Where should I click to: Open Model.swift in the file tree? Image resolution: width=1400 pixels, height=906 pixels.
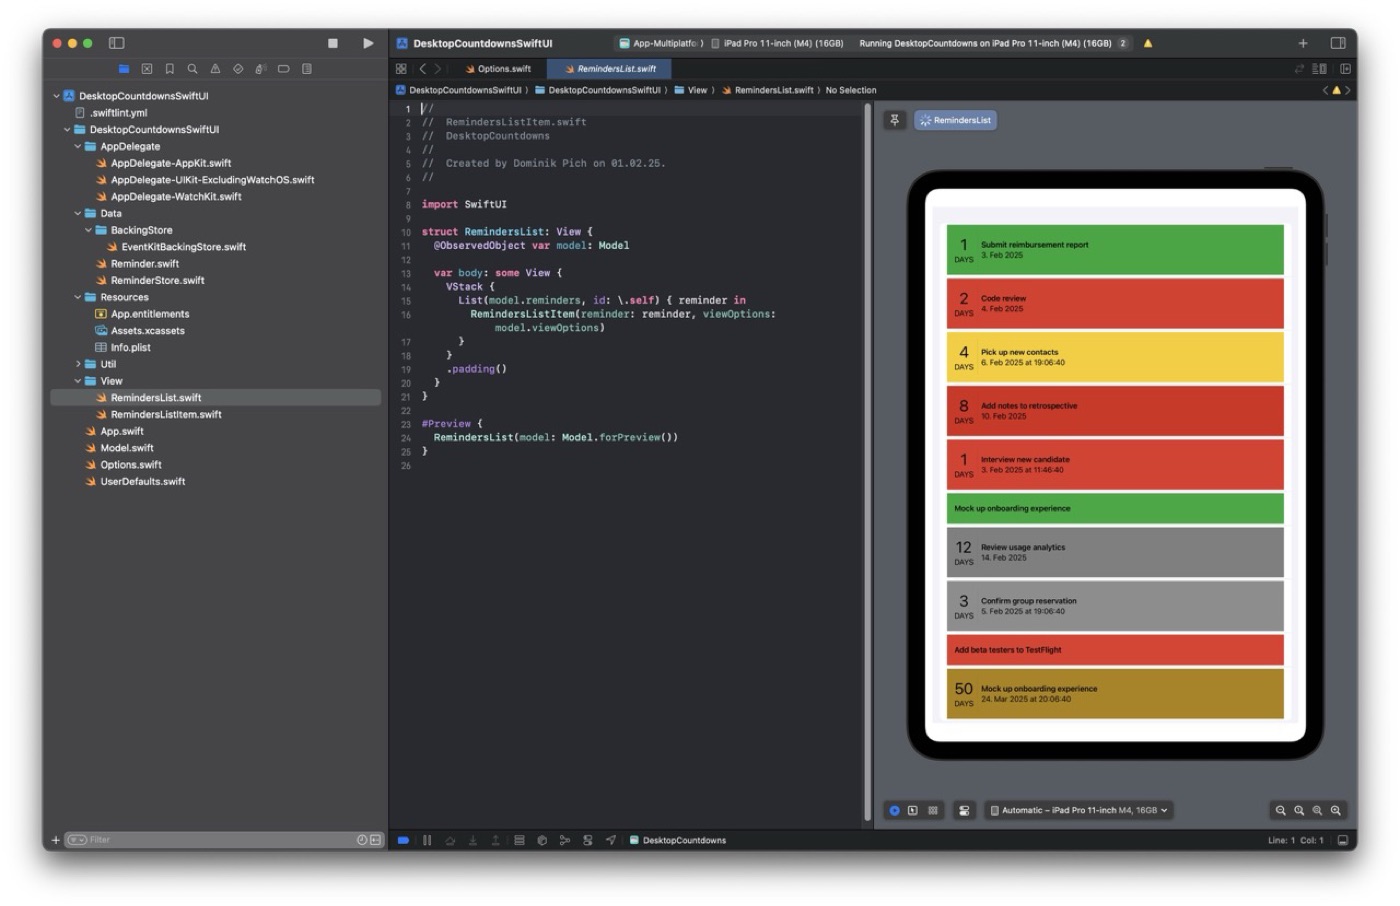coord(127,448)
